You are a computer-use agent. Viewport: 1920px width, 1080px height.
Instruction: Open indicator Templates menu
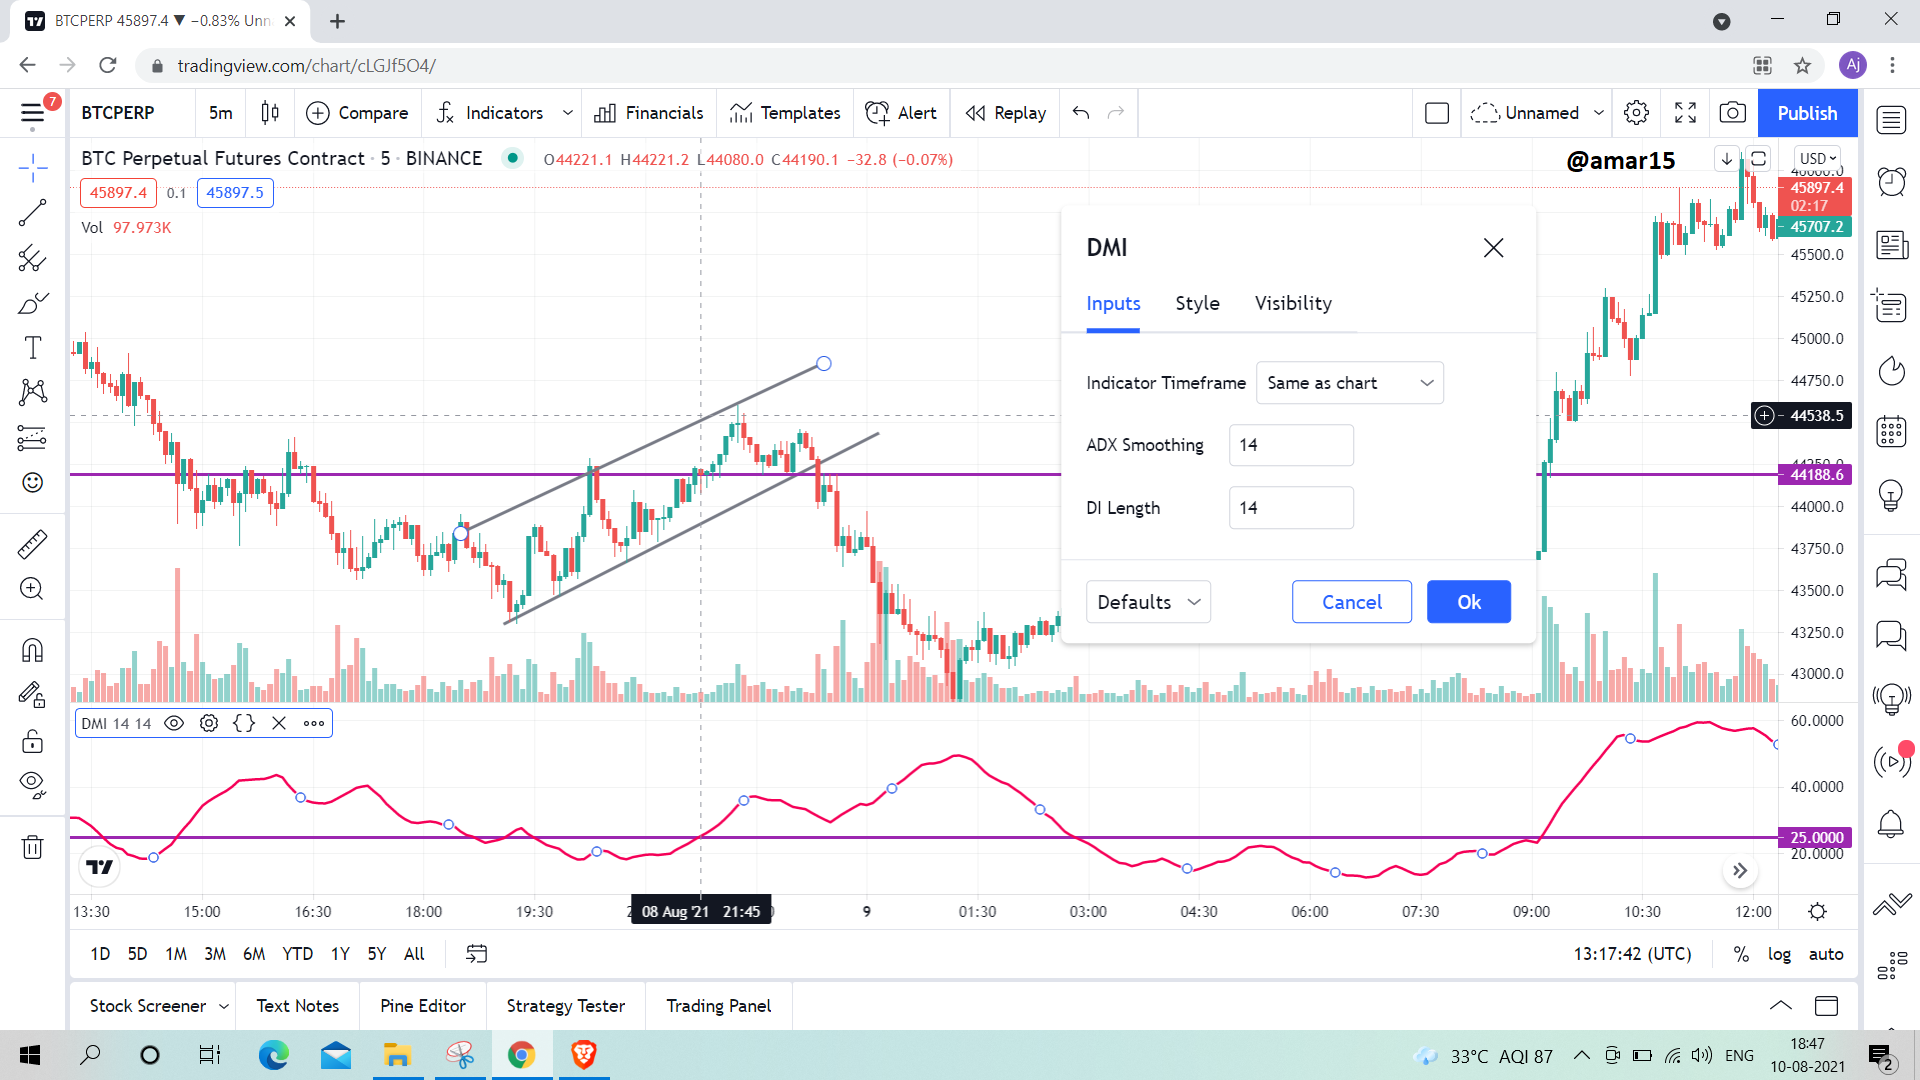click(x=785, y=113)
